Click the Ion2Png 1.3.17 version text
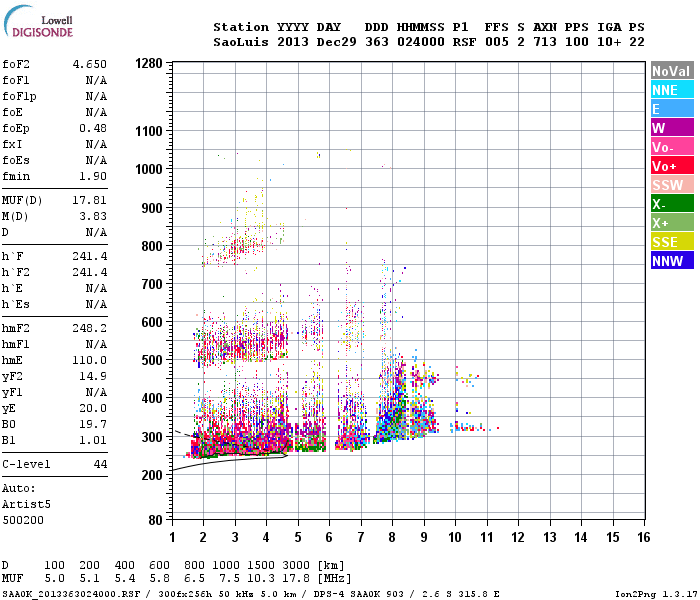Viewport: 700px width, 600px height. point(656,594)
